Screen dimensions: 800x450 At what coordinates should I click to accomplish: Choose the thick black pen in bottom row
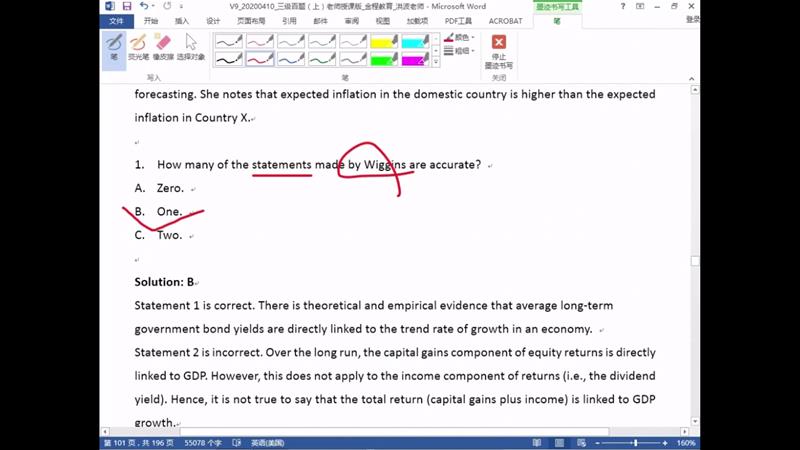pyautogui.click(x=229, y=59)
